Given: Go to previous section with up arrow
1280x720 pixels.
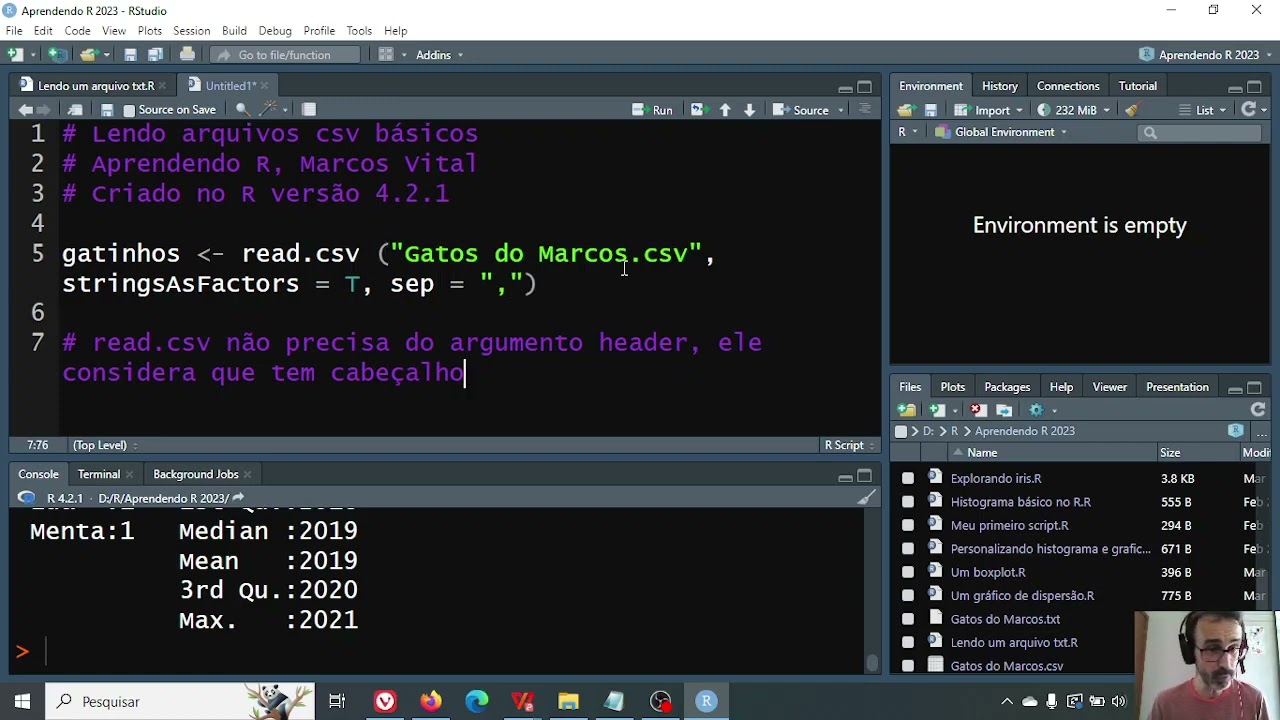Looking at the screenshot, I should pos(725,110).
